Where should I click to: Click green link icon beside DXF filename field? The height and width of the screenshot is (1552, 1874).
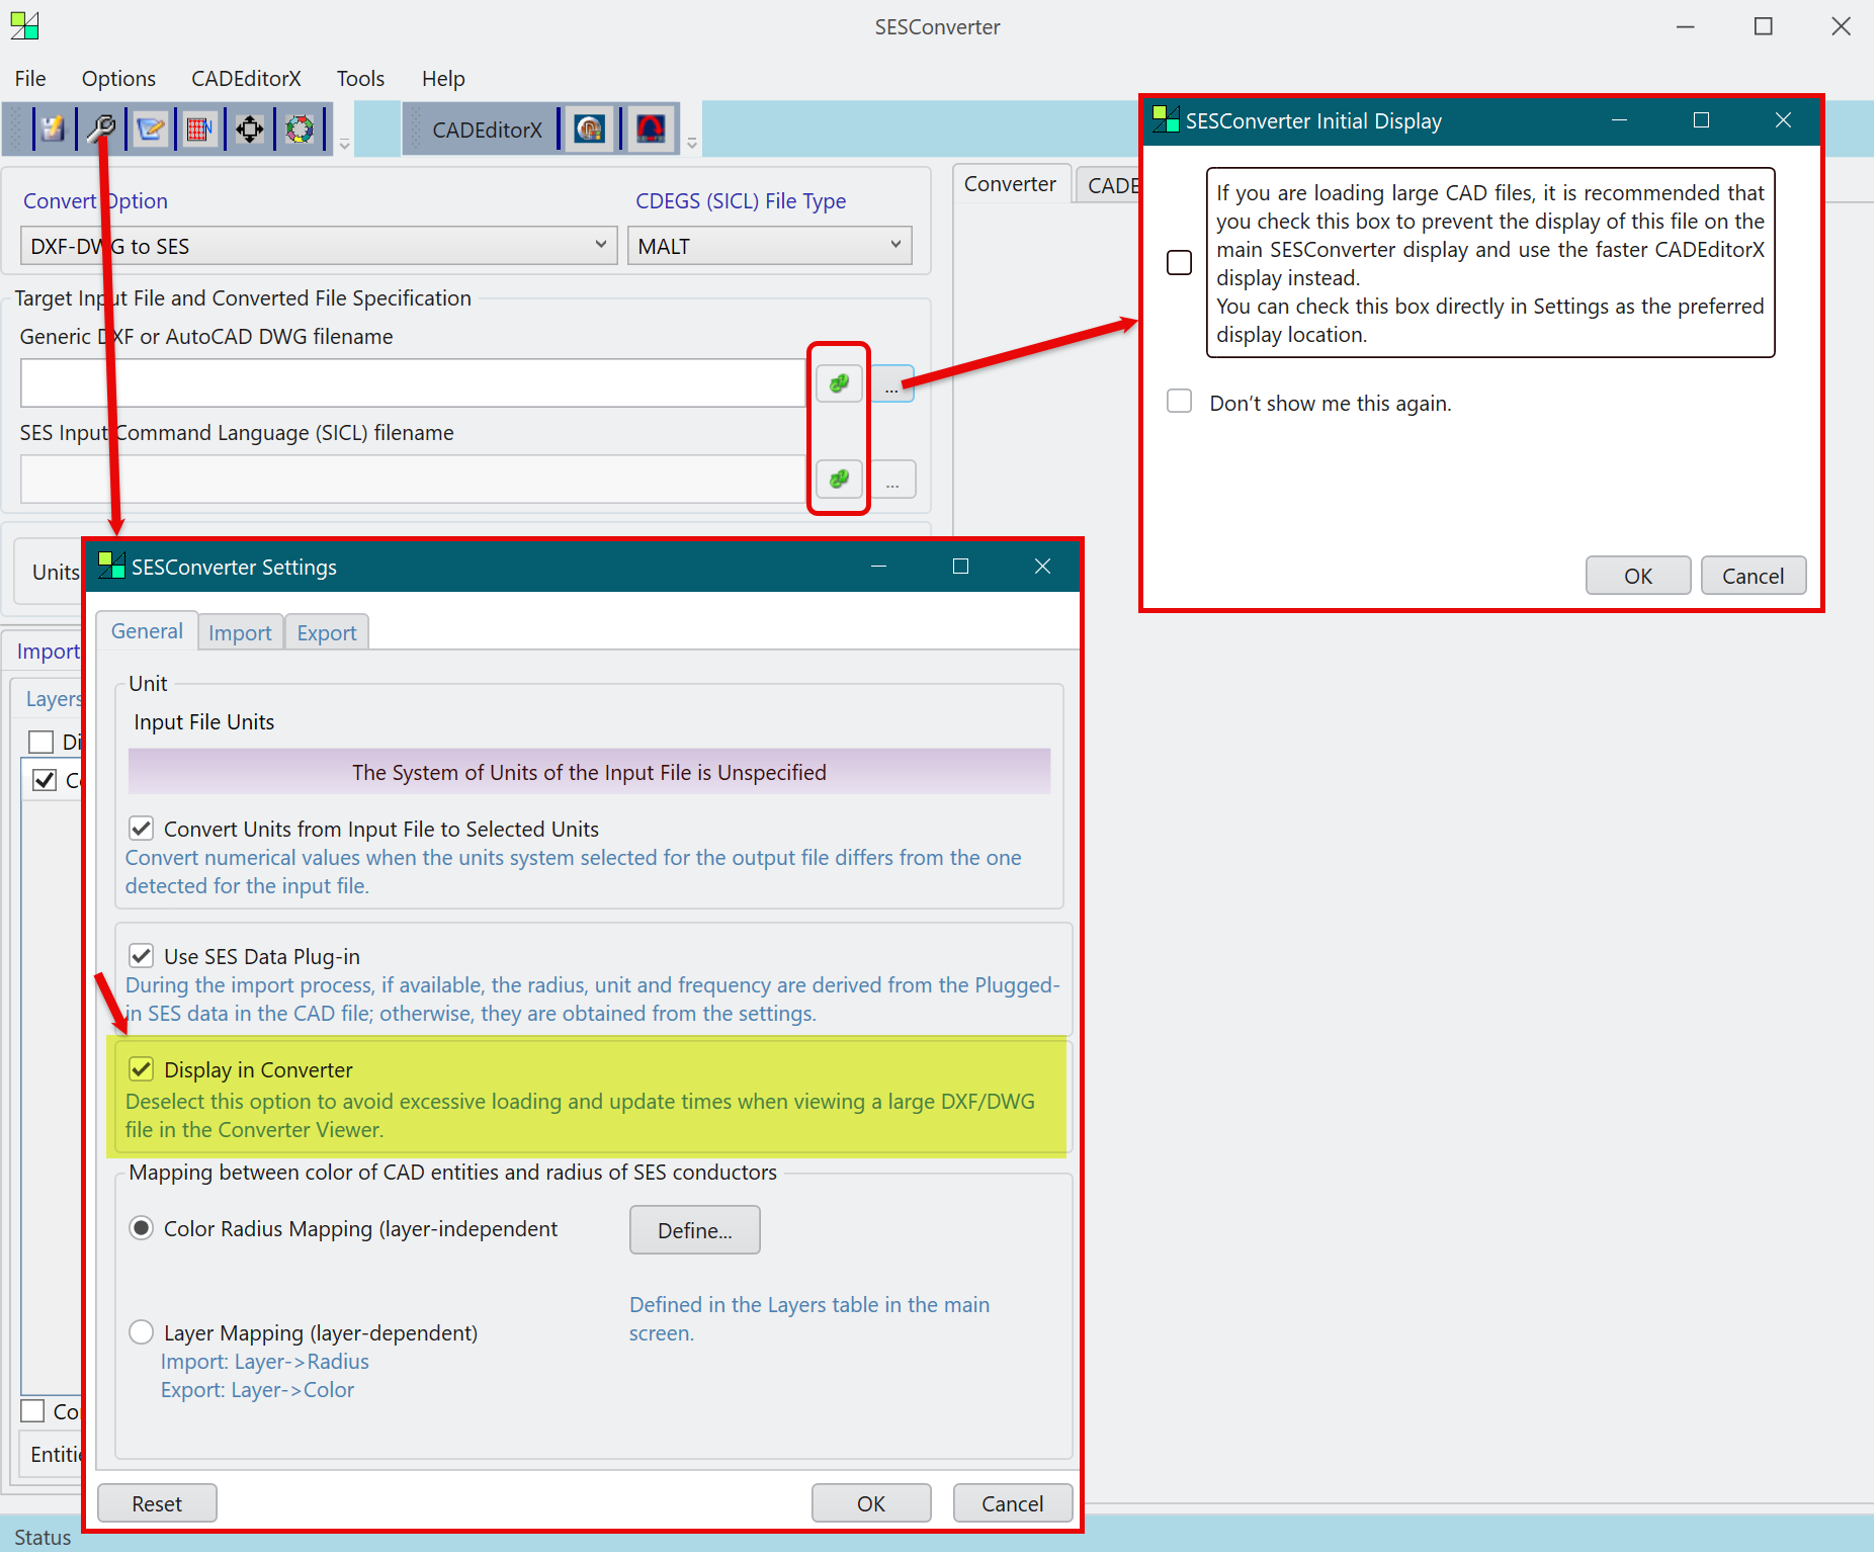(x=839, y=383)
